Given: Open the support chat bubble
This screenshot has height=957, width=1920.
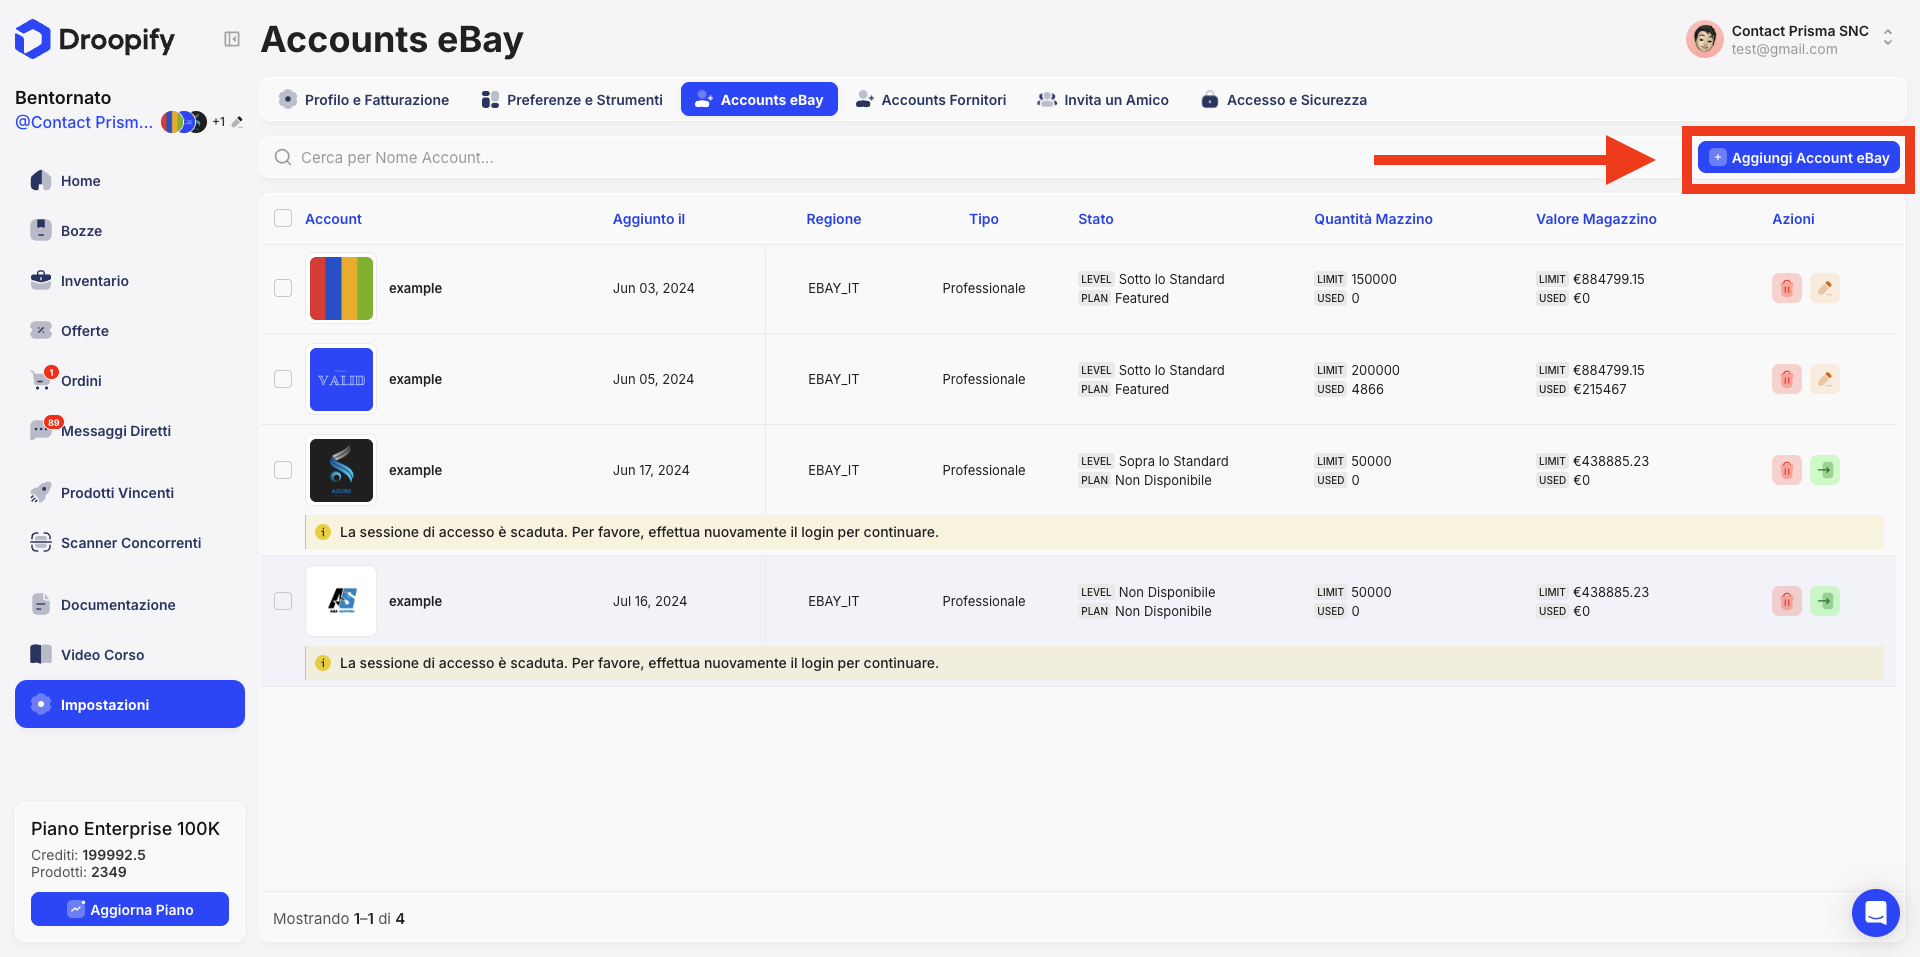Looking at the screenshot, I should pyautogui.click(x=1875, y=912).
